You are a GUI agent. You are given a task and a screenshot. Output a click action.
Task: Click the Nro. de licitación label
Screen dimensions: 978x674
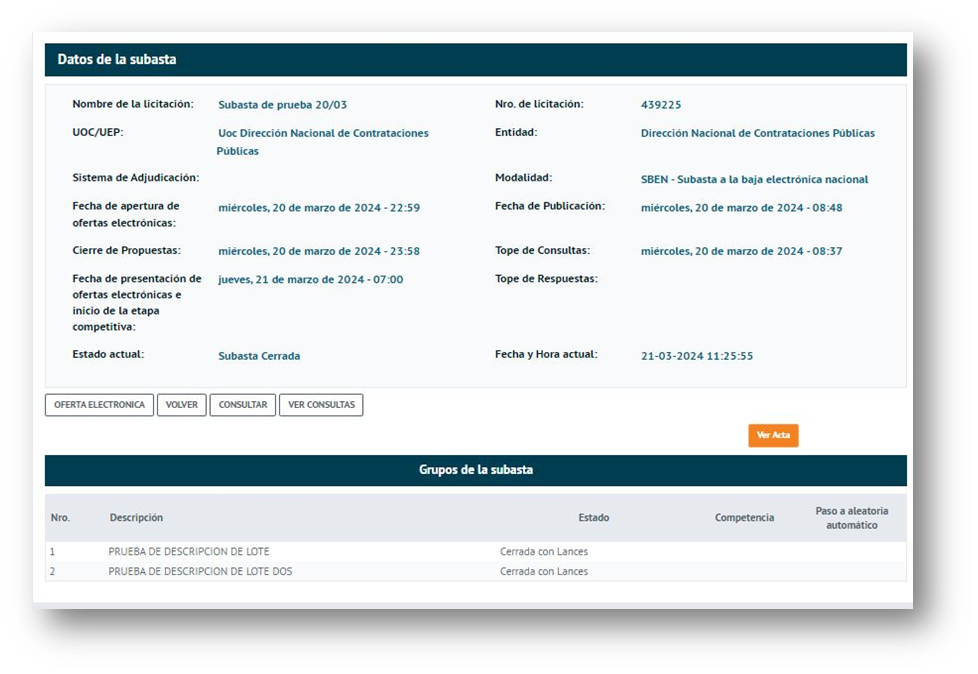[540, 104]
